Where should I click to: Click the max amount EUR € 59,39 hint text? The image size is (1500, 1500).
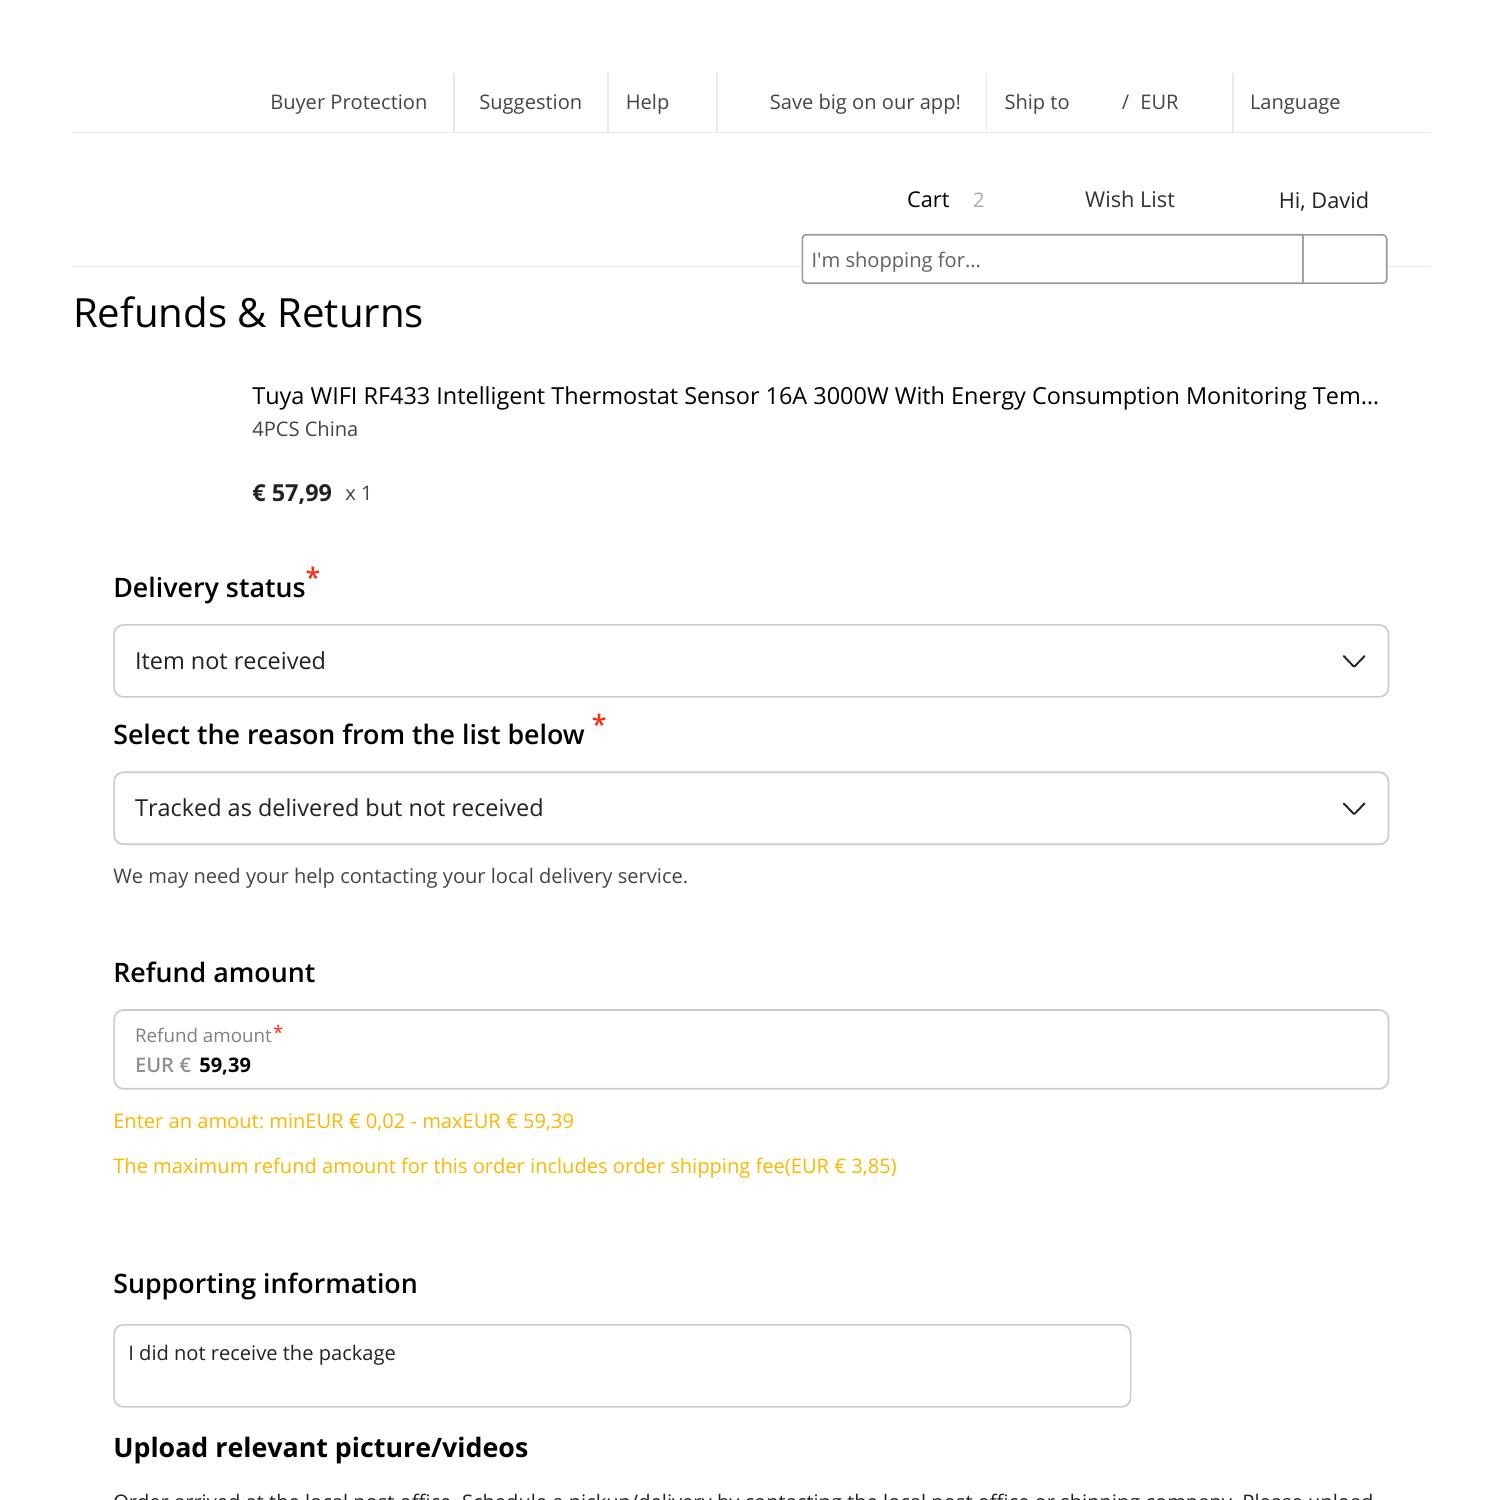[x=344, y=1121]
